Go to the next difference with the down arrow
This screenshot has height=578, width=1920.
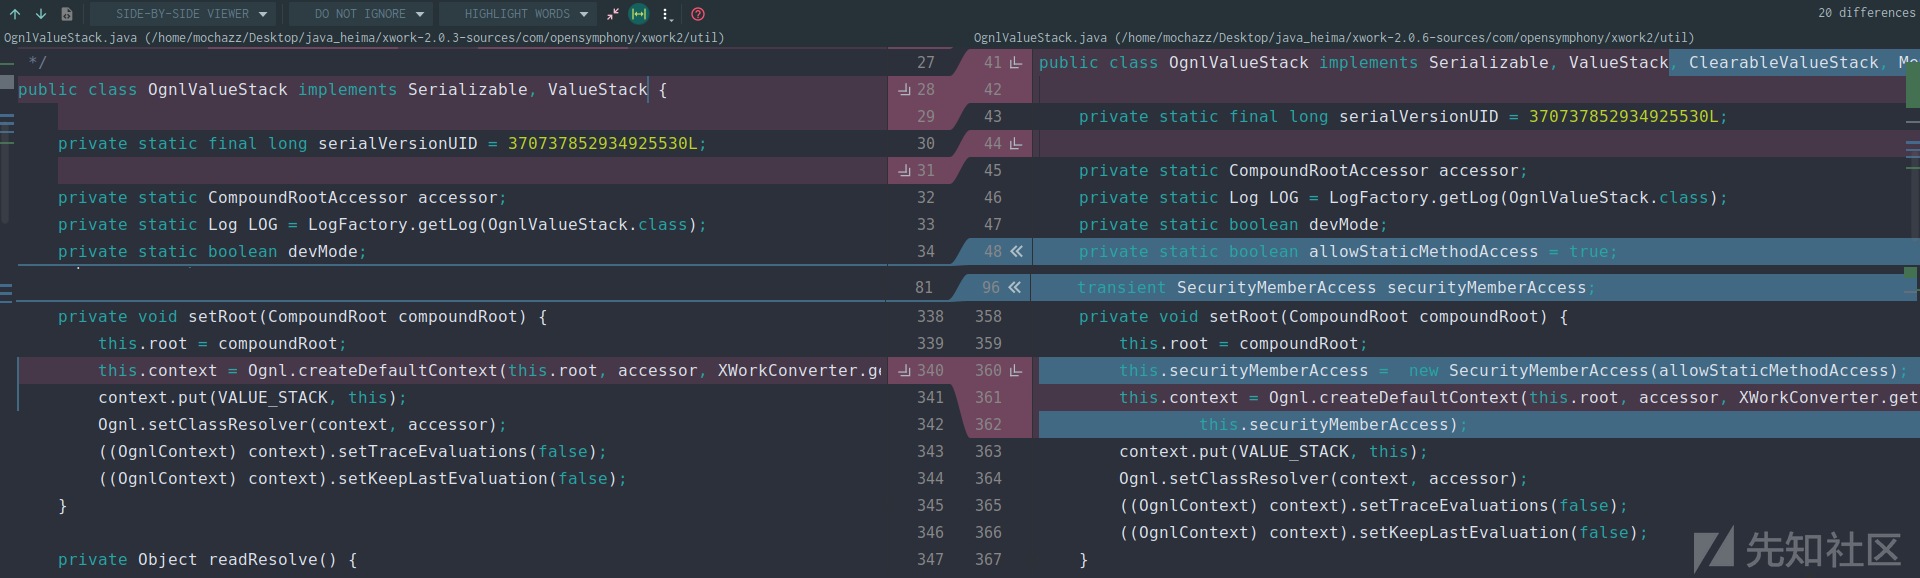pos(41,14)
